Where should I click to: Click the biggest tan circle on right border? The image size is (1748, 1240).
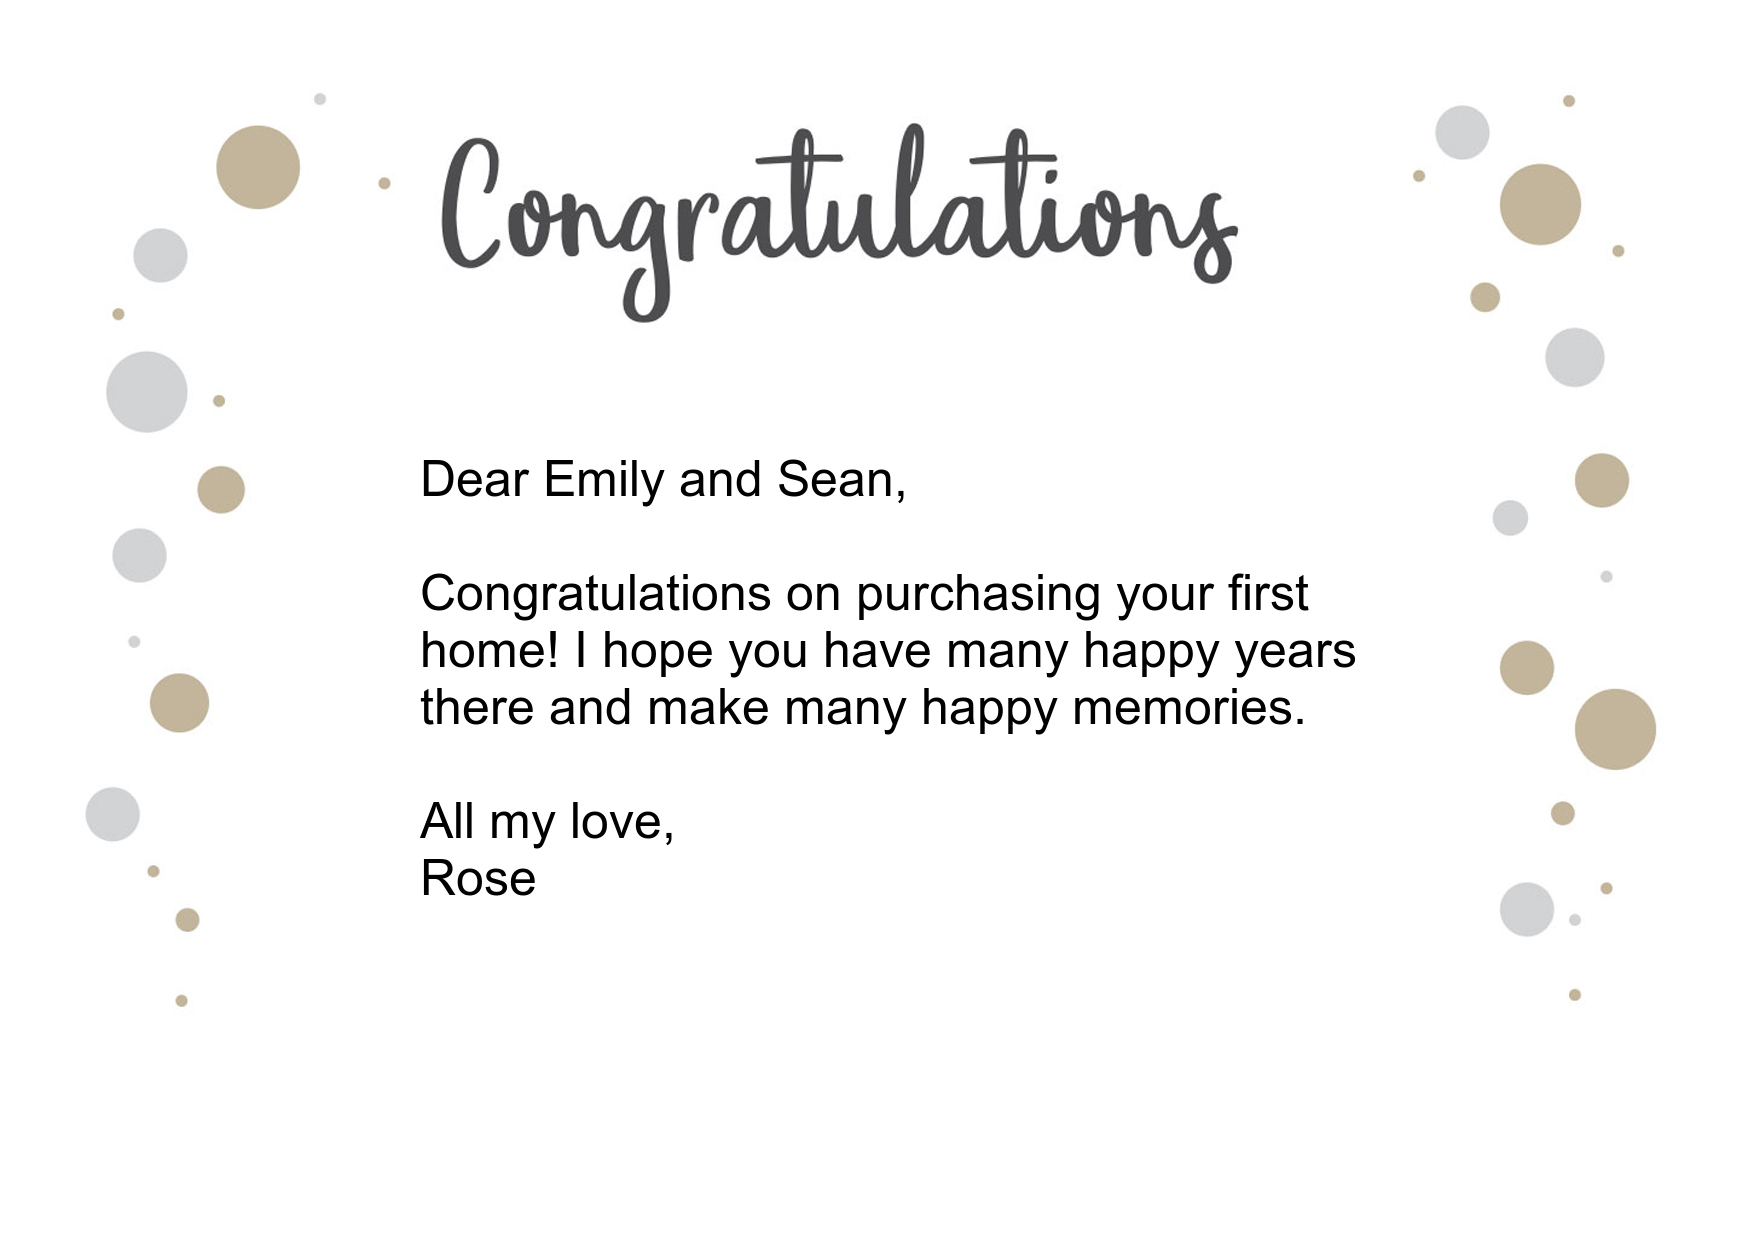(1615, 729)
